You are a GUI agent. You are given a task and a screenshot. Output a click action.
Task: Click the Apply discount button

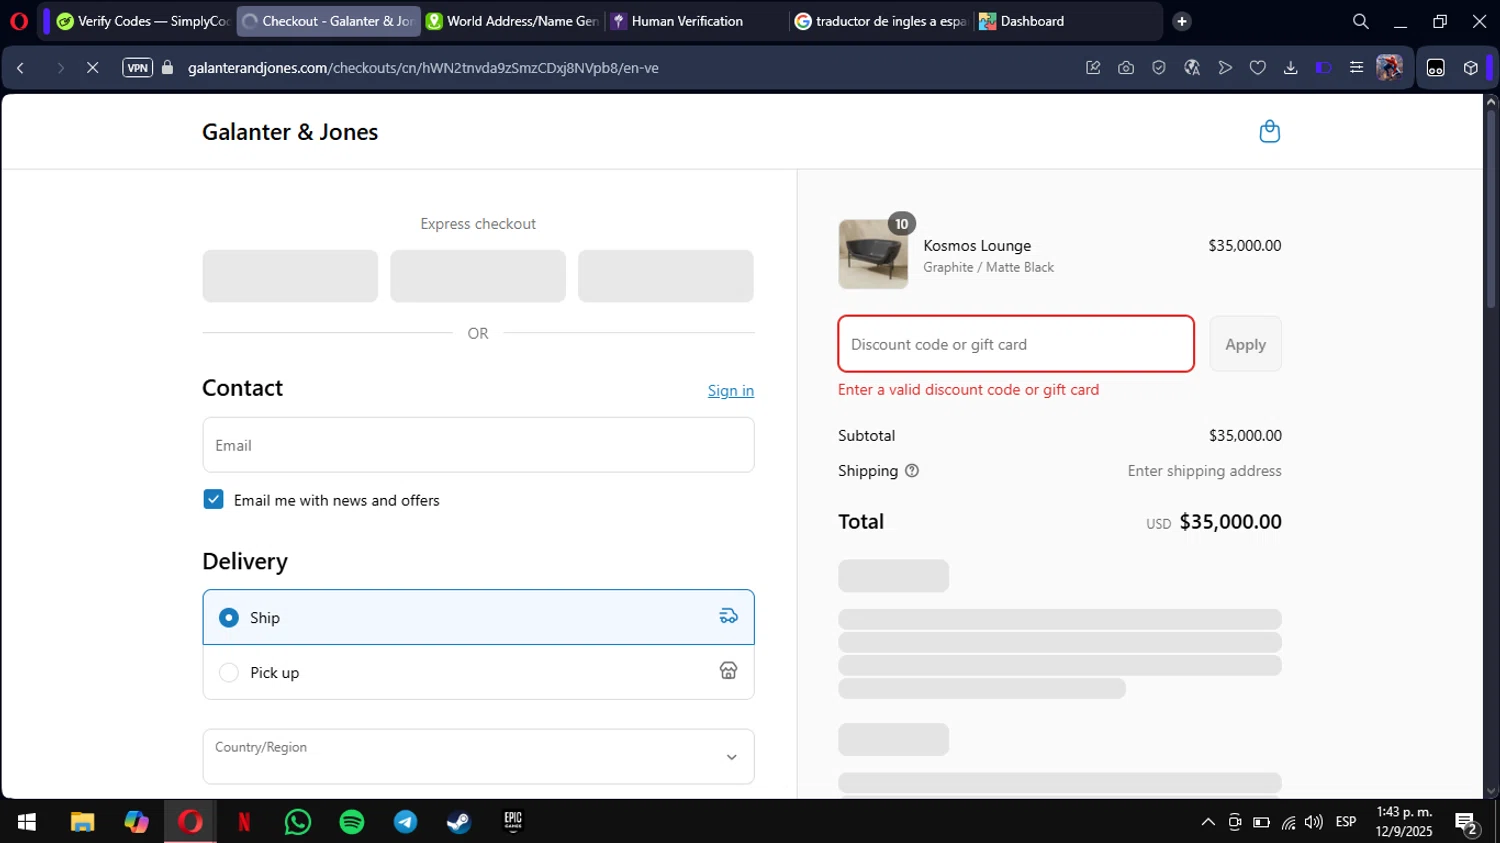[1245, 344]
